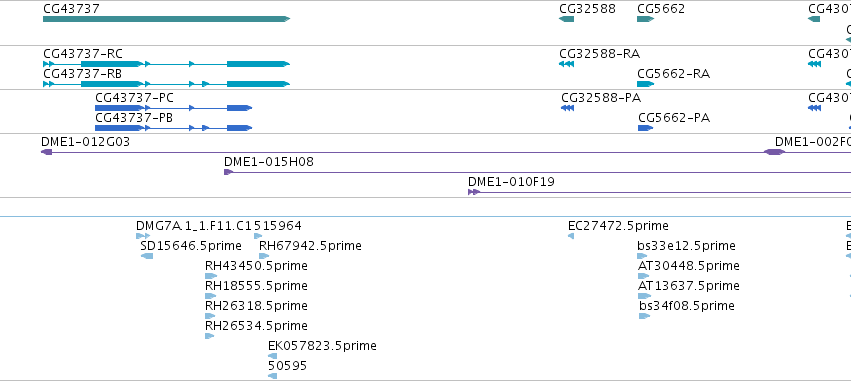851x381 pixels.
Task: Select the CG5662-PA protein glyph
Action: (x=645, y=128)
